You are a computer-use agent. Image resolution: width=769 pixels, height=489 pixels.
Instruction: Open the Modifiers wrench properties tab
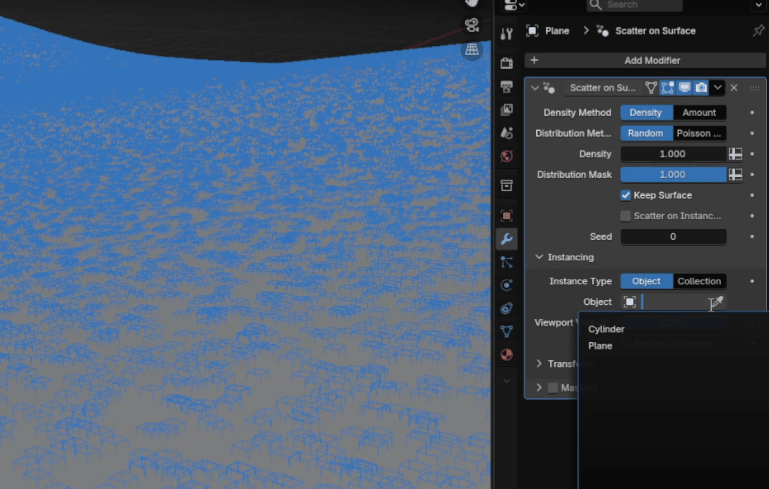[507, 239]
